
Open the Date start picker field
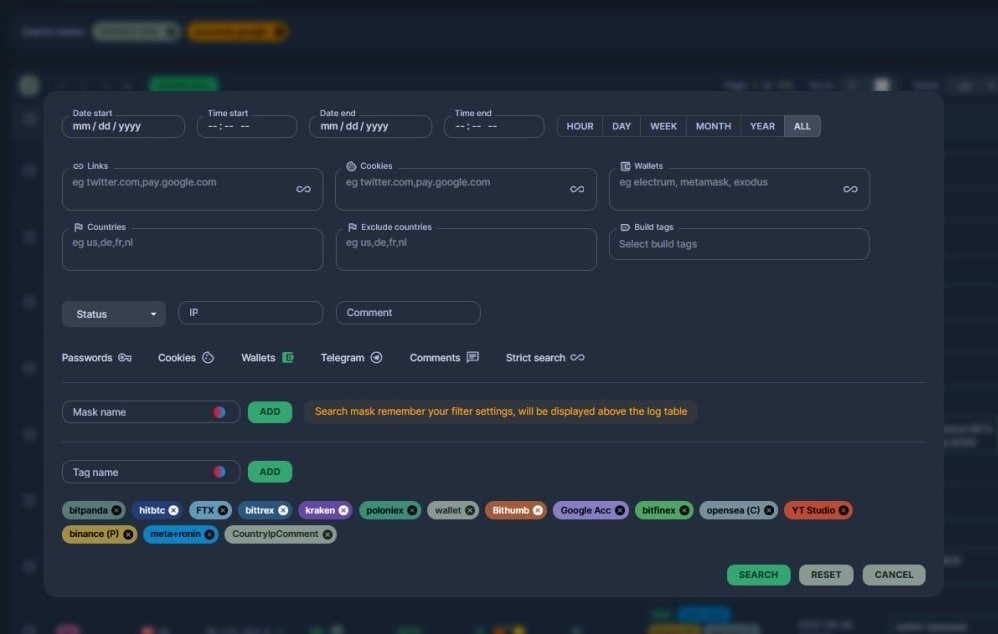click(123, 127)
